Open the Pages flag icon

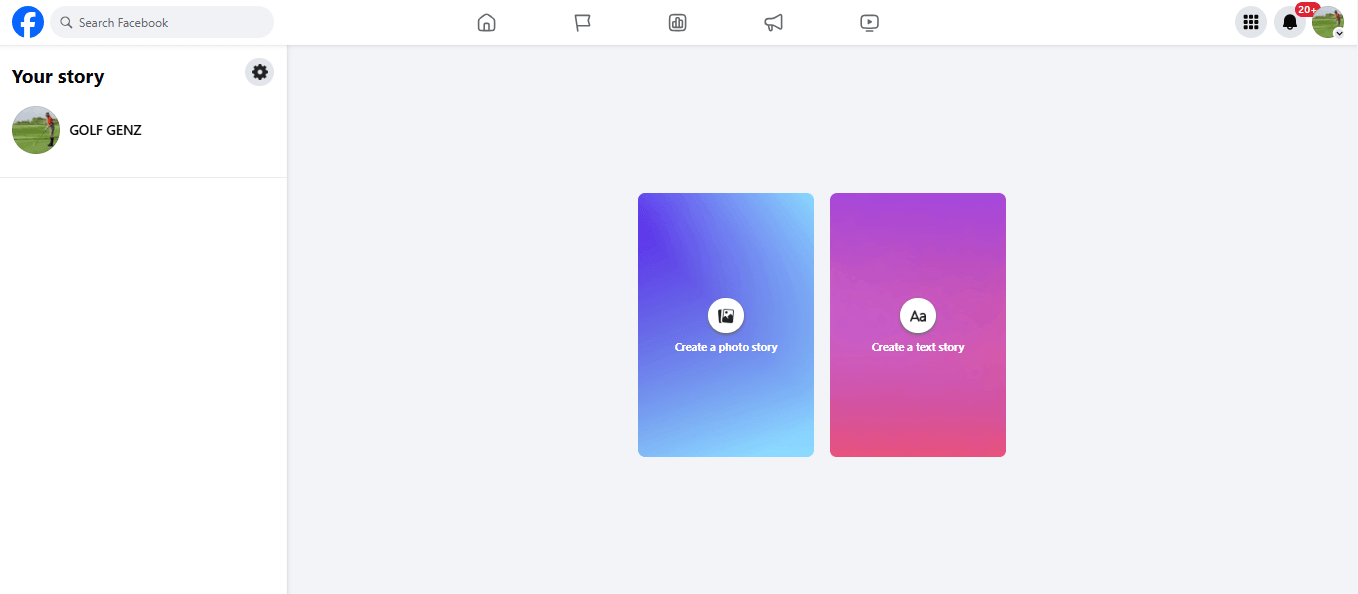[583, 22]
